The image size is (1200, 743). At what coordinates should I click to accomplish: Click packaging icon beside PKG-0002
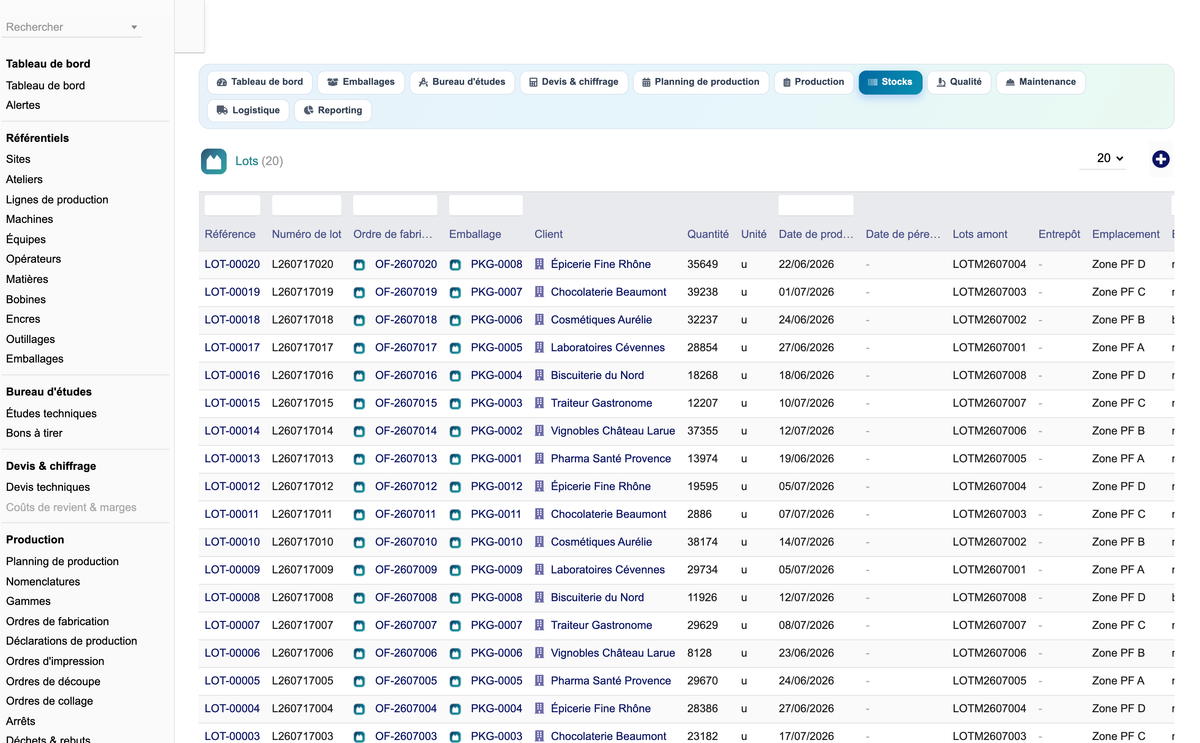point(455,431)
